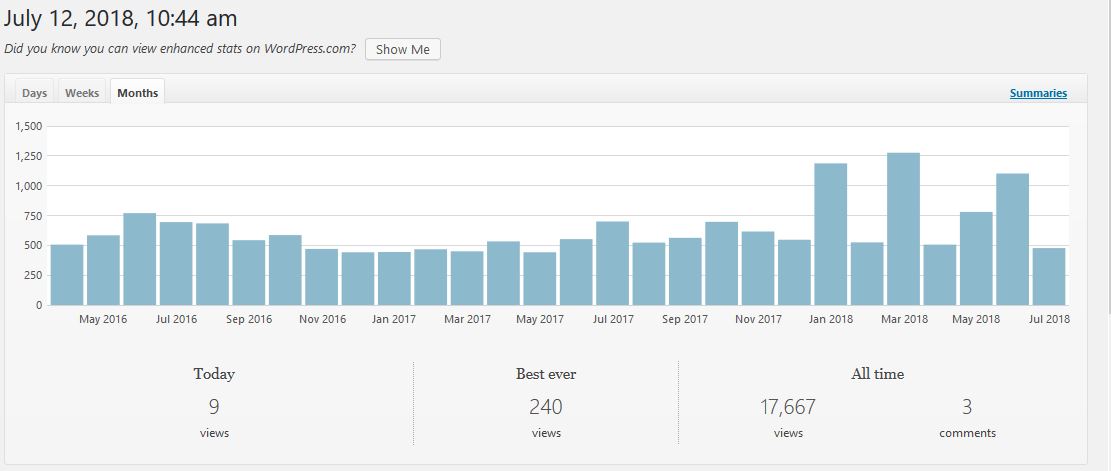Click the September 2016 bar

click(249, 273)
